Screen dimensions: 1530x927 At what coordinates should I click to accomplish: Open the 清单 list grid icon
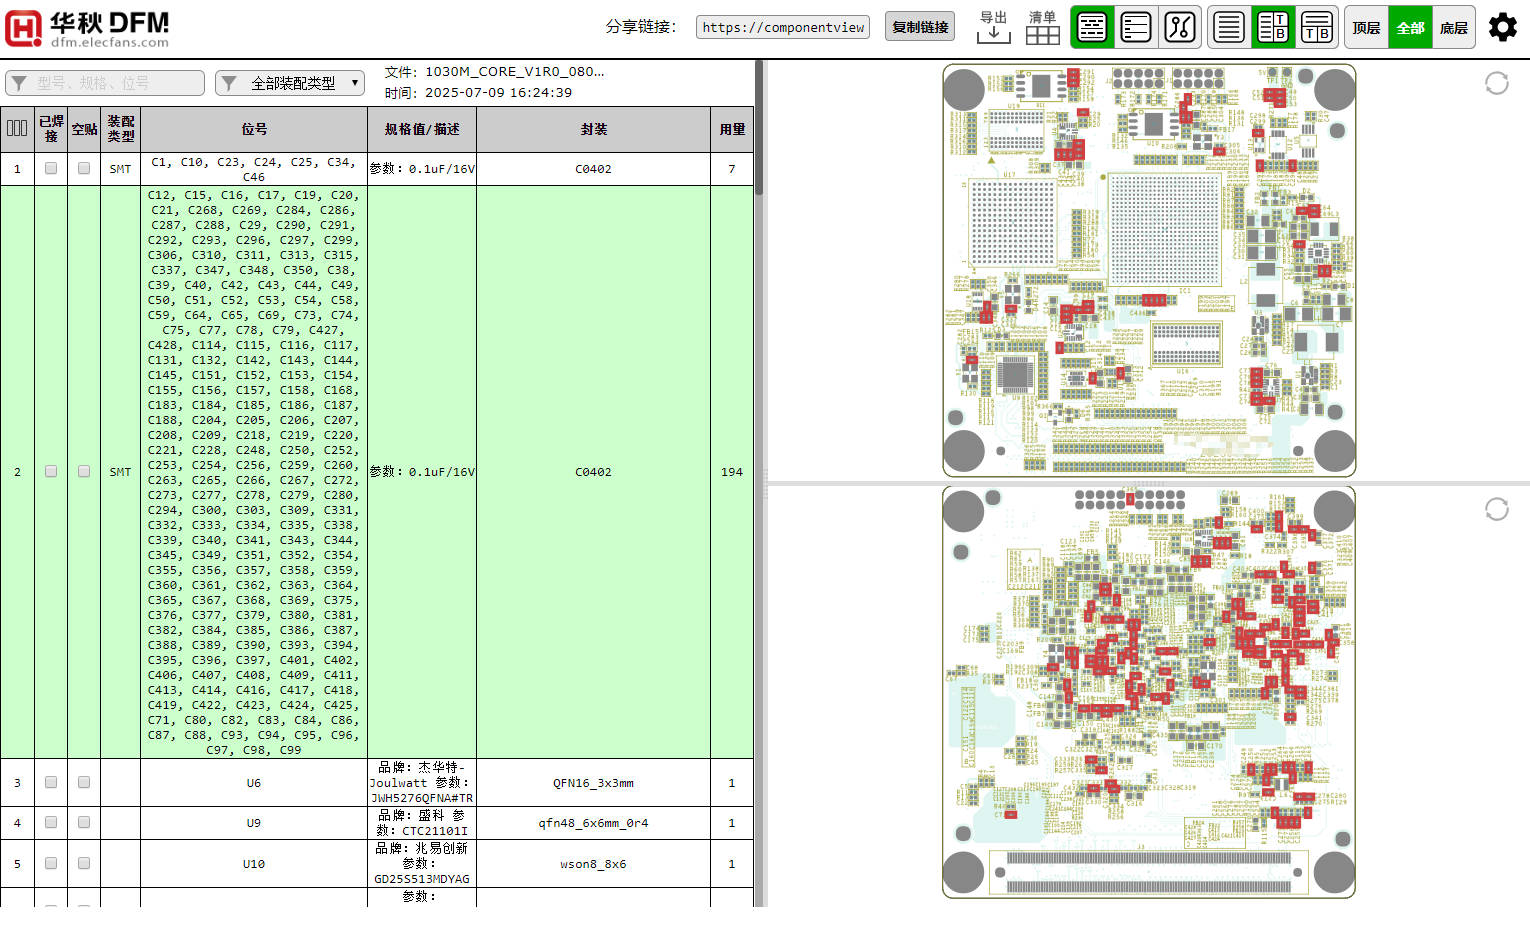[1042, 31]
